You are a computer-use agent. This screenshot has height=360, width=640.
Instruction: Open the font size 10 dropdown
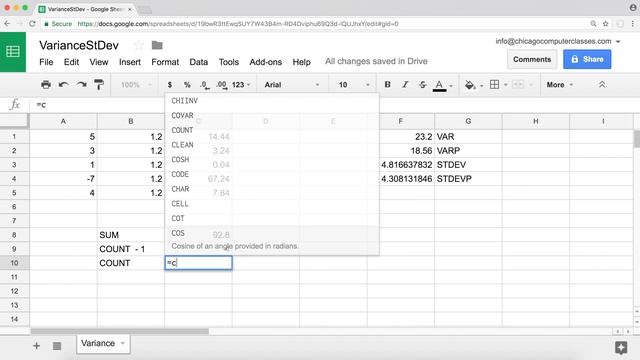353,84
